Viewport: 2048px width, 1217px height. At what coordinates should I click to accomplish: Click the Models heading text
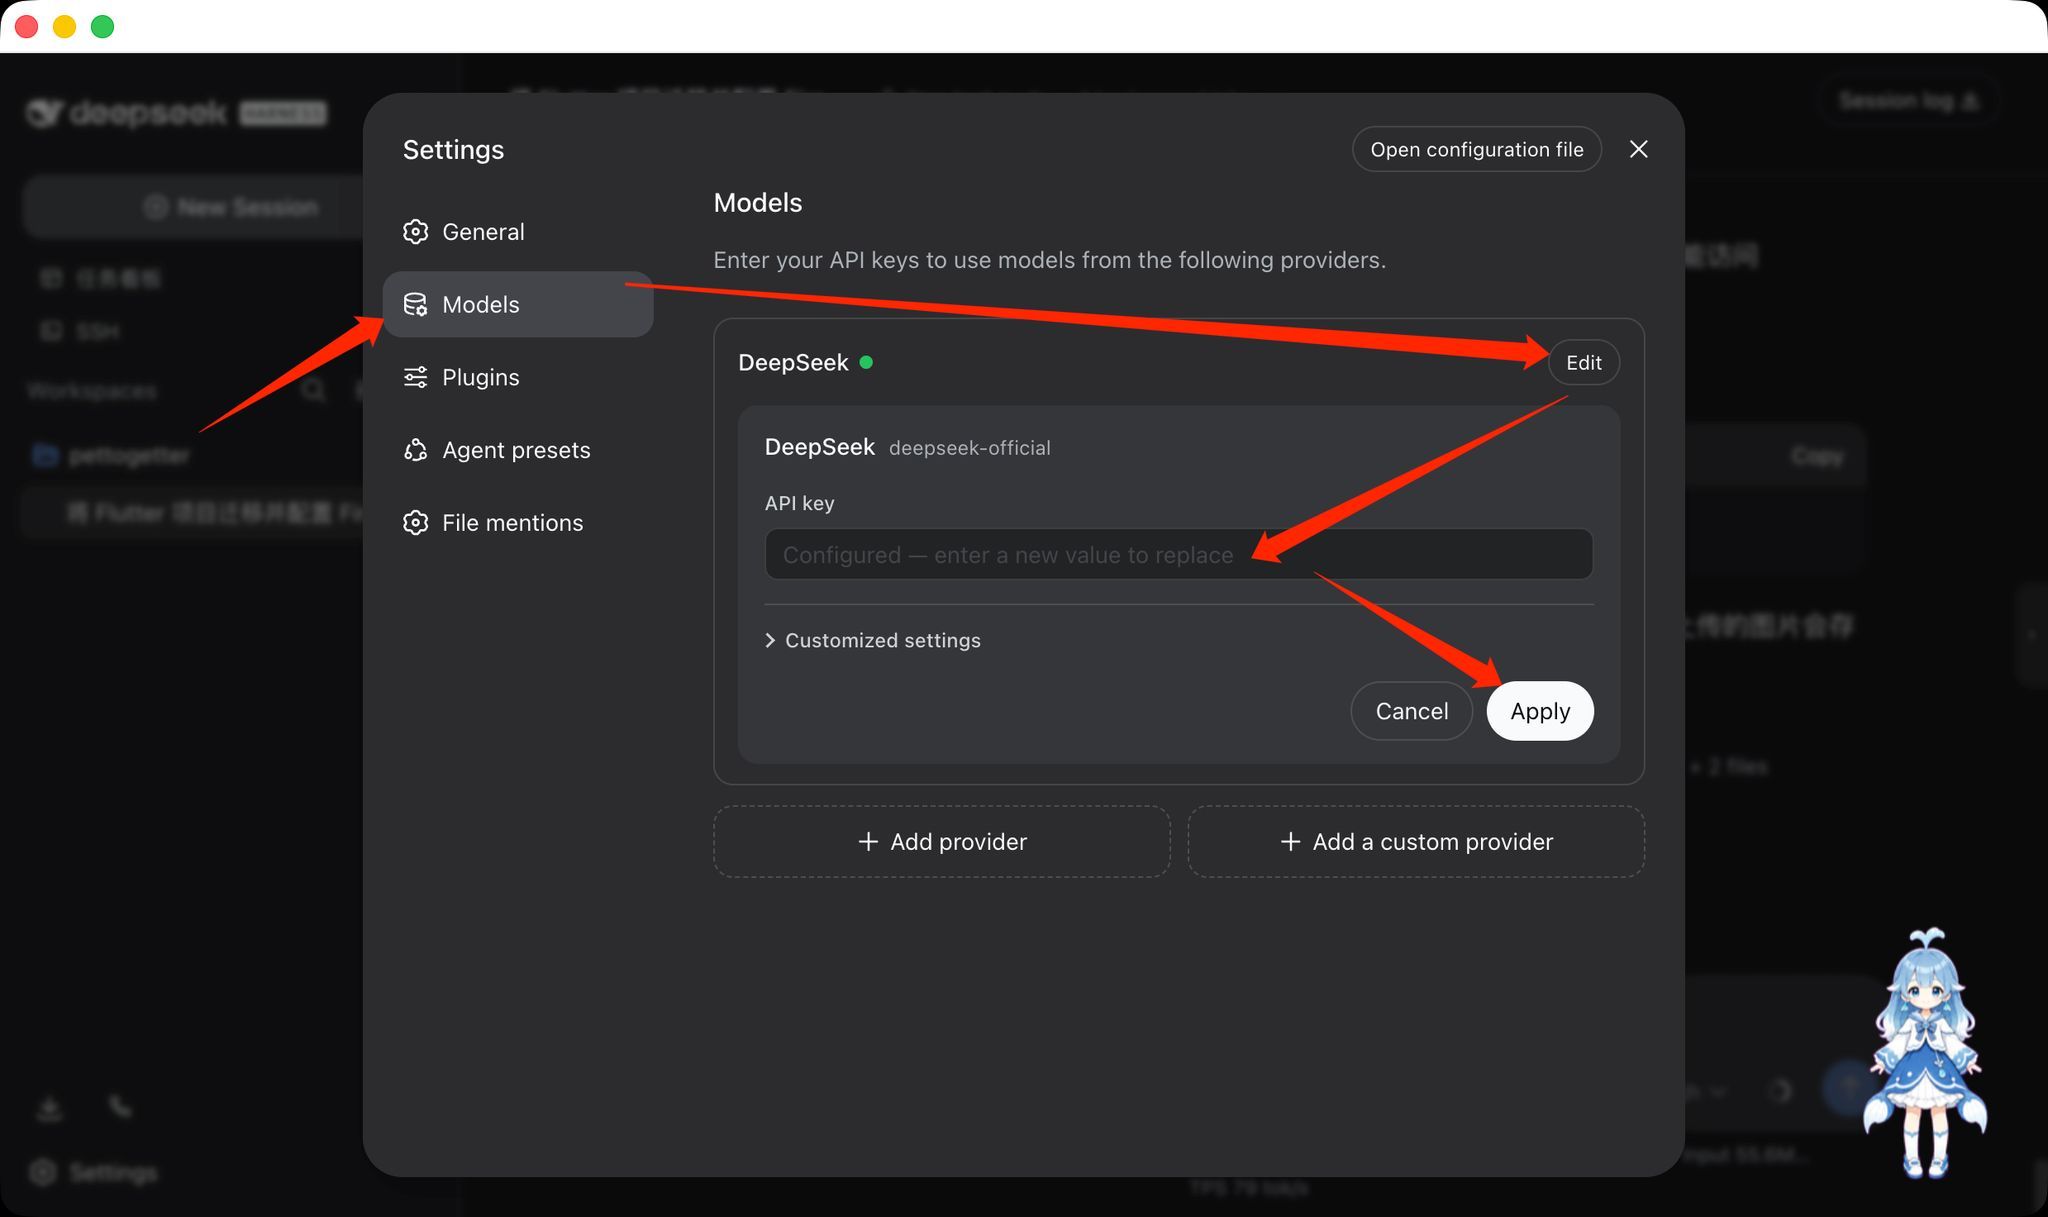coord(758,203)
